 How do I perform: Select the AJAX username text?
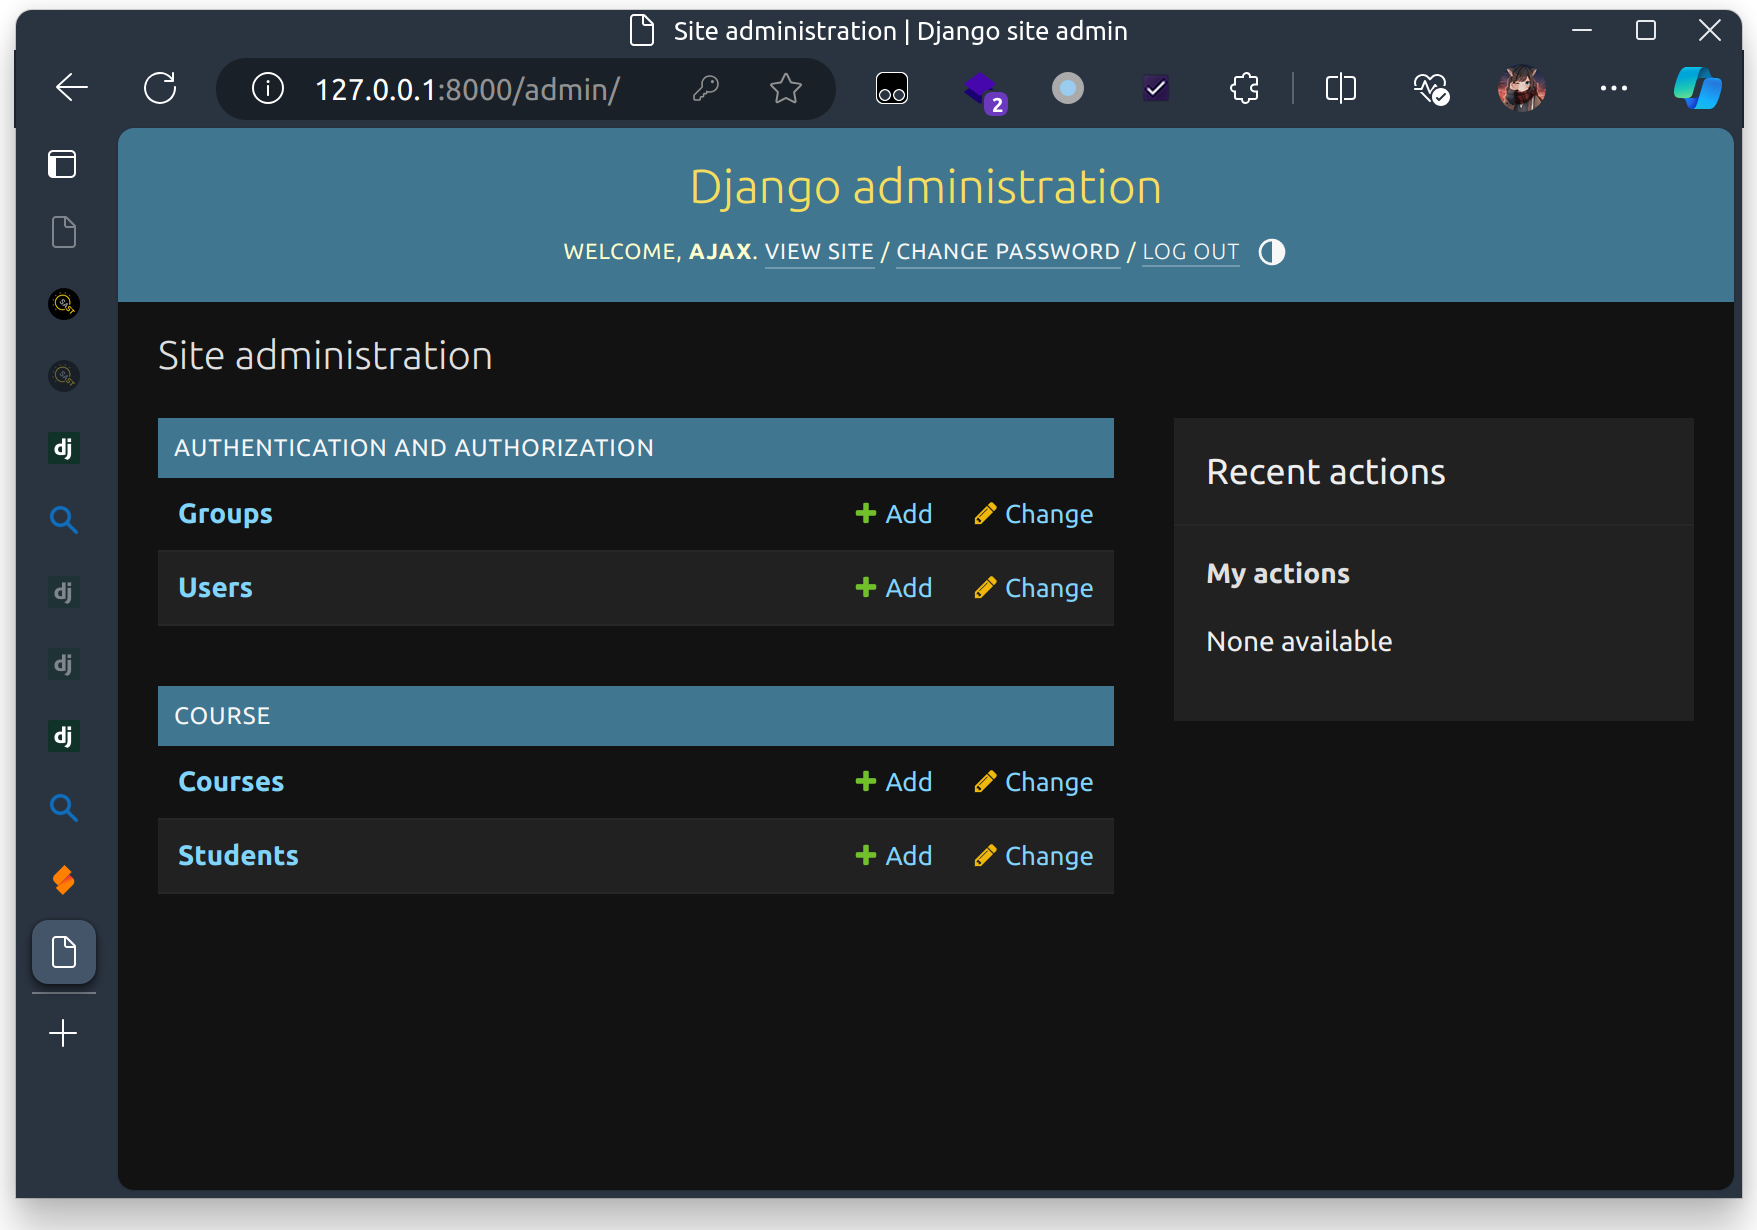(719, 252)
